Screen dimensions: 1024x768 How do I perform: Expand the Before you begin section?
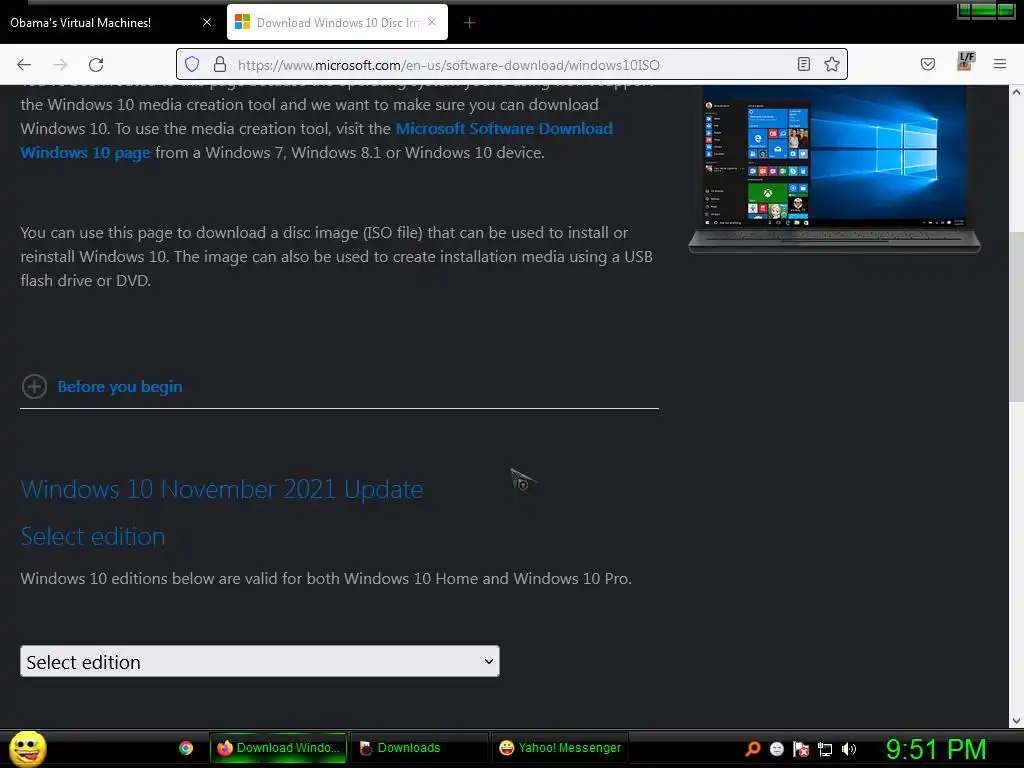point(120,387)
